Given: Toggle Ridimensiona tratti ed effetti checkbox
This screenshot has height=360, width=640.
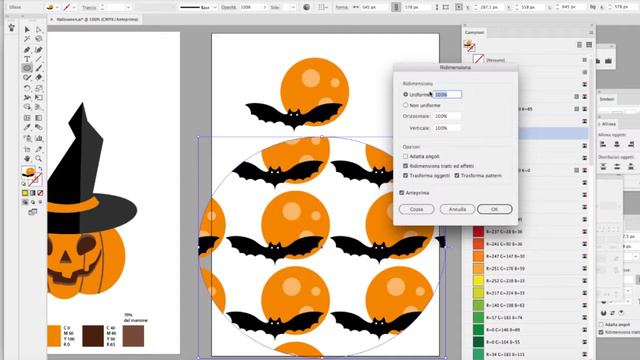Looking at the screenshot, I should click(405, 166).
